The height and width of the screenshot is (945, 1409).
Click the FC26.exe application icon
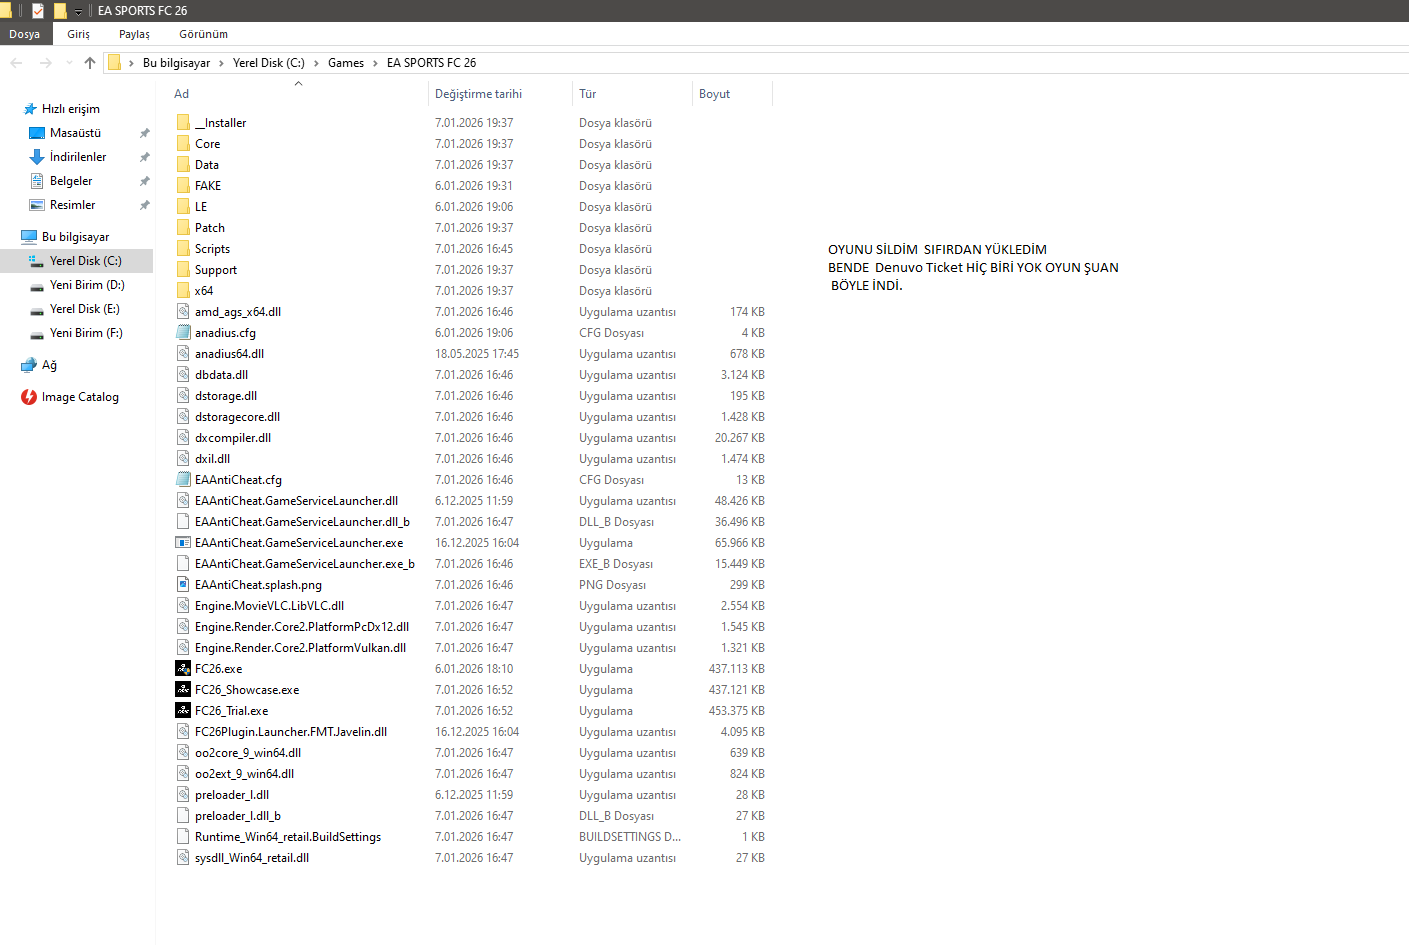[x=183, y=668]
